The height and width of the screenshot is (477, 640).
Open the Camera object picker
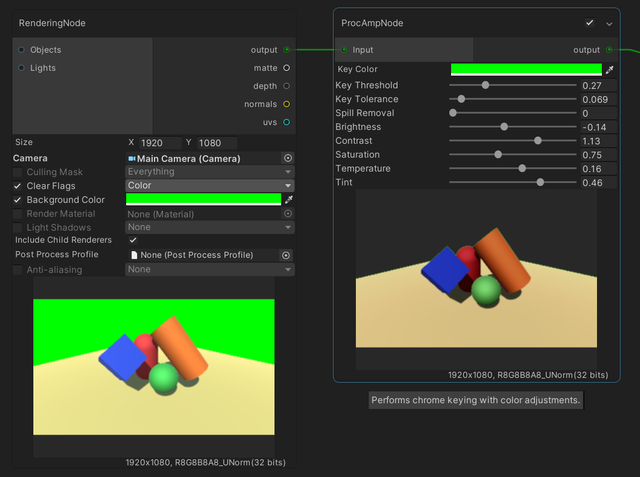(x=288, y=158)
